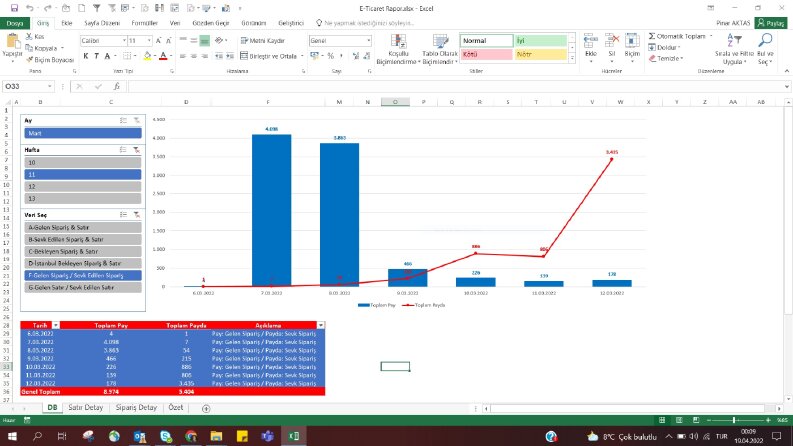Toggle multi-select on Veri Seç slicer
The width and height of the screenshot is (793, 446).
123,215
